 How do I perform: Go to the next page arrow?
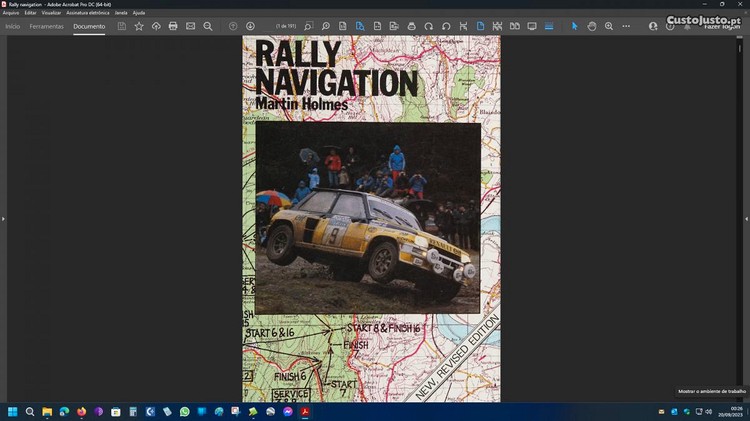(250, 26)
